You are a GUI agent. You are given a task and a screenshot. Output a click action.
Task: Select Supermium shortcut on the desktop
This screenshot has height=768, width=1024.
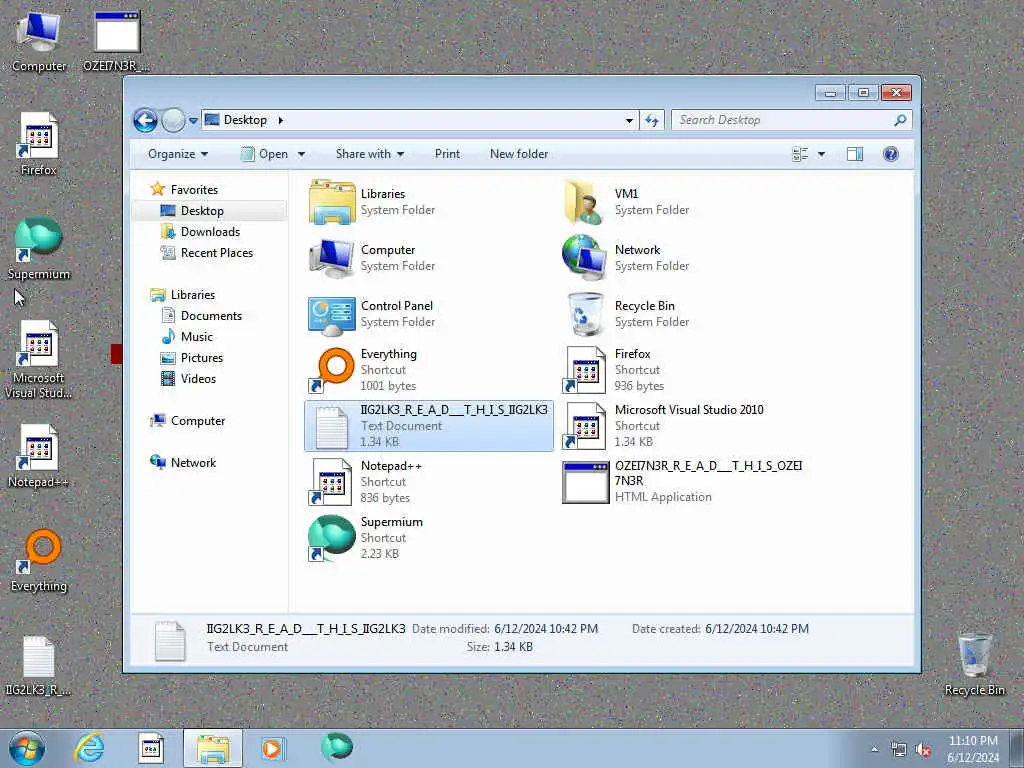(39, 249)
